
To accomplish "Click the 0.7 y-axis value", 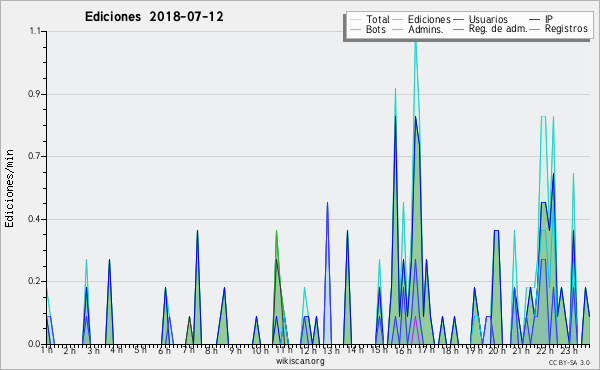I will tap(34, 156).
